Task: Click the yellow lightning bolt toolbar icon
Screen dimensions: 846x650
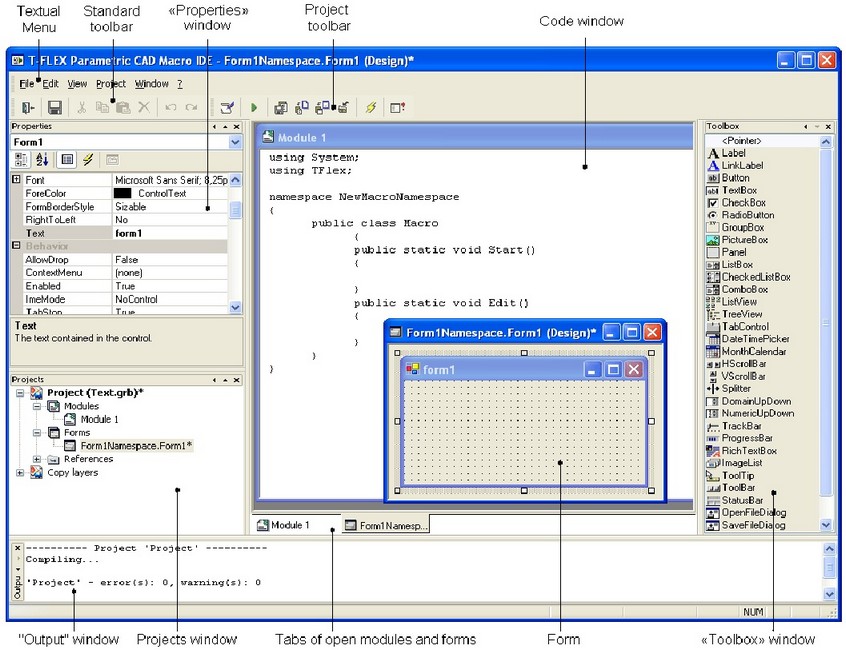Action: (x=370, y=107)
